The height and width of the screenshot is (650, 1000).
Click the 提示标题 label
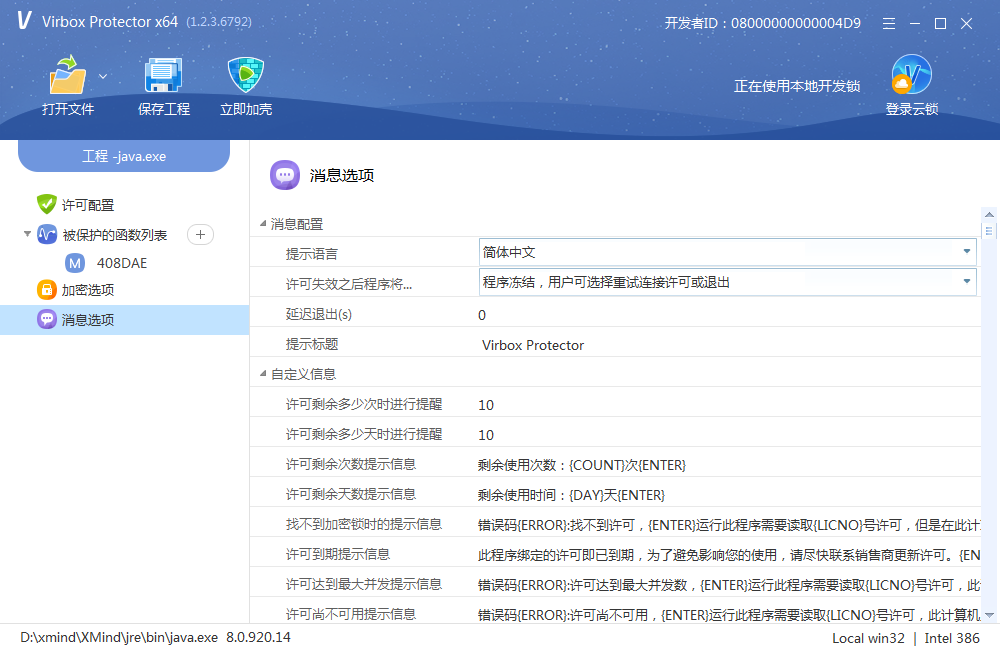[x=311, y=344]
